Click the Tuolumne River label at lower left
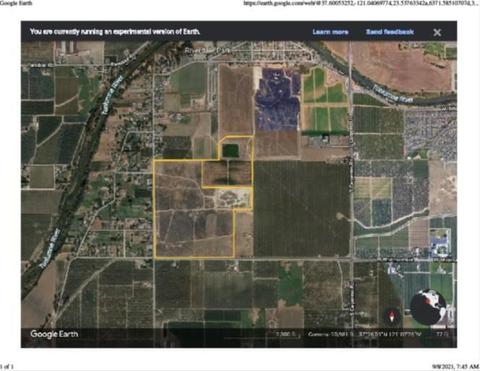The image size is (480, 371). [50, 248]
